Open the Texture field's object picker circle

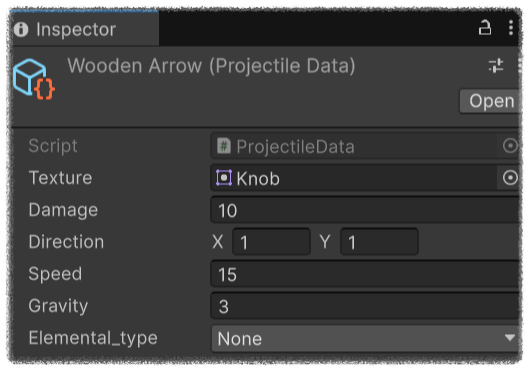pos(510,178)
